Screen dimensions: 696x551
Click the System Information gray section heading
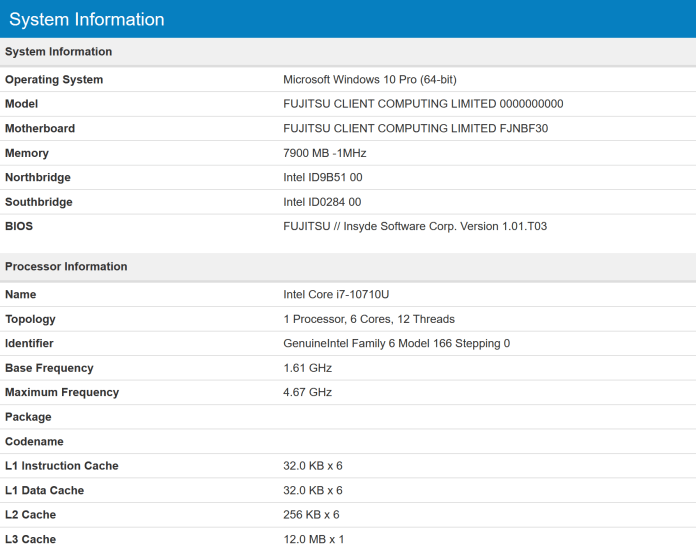58,52
